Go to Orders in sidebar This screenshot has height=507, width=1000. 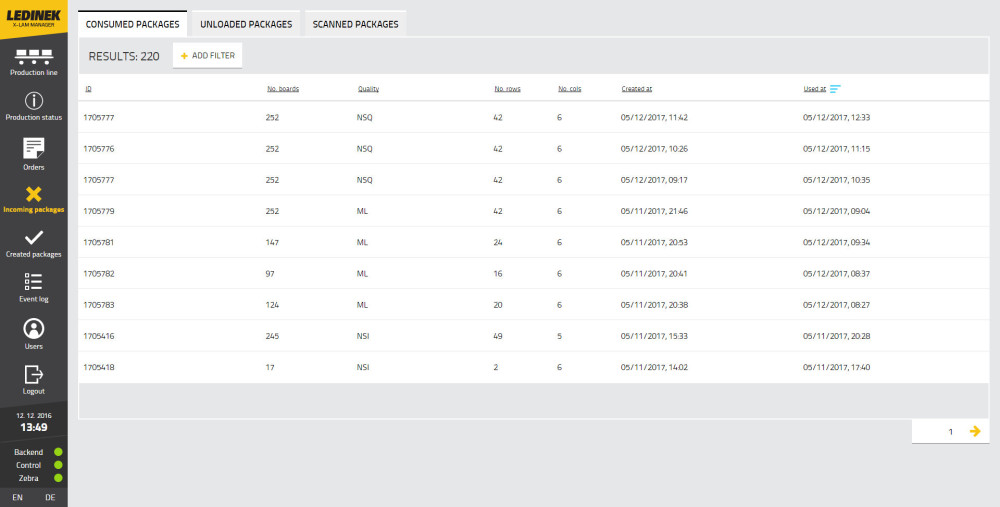[34, 148]
